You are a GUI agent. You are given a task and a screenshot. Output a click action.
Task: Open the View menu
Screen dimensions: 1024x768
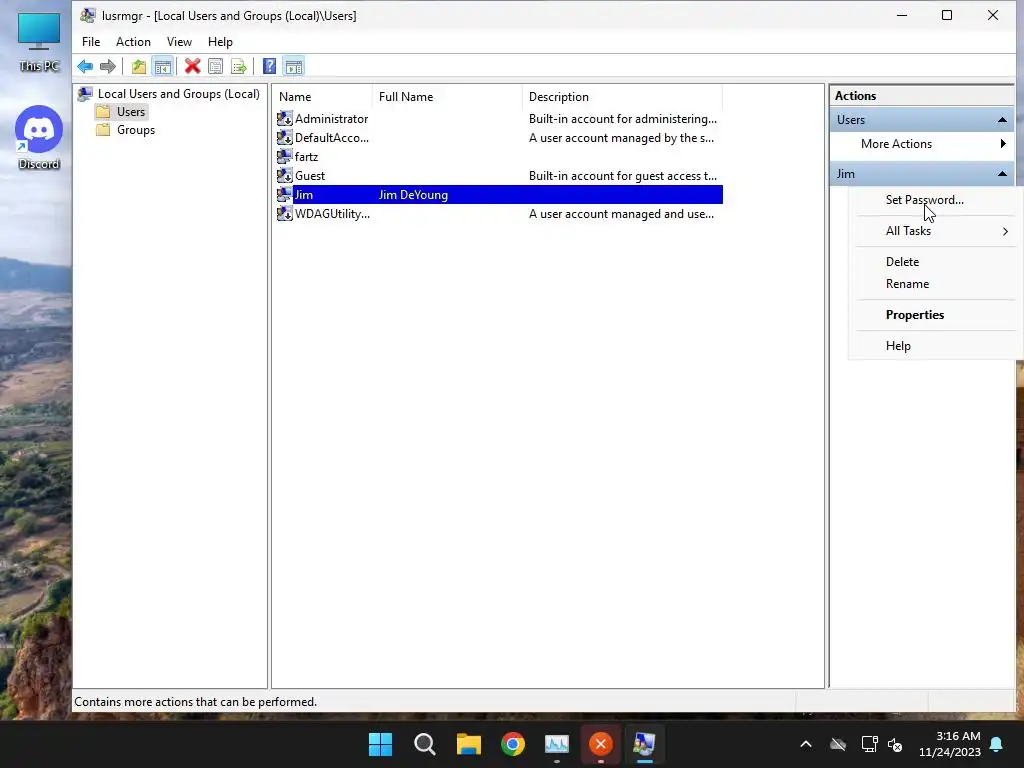(179, 42)
